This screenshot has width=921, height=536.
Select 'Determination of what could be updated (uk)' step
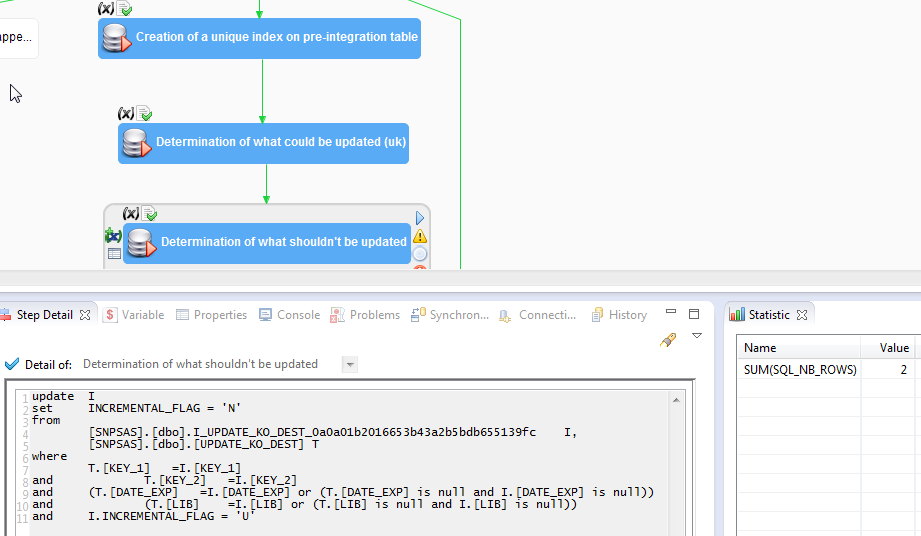tap(263, 143)
